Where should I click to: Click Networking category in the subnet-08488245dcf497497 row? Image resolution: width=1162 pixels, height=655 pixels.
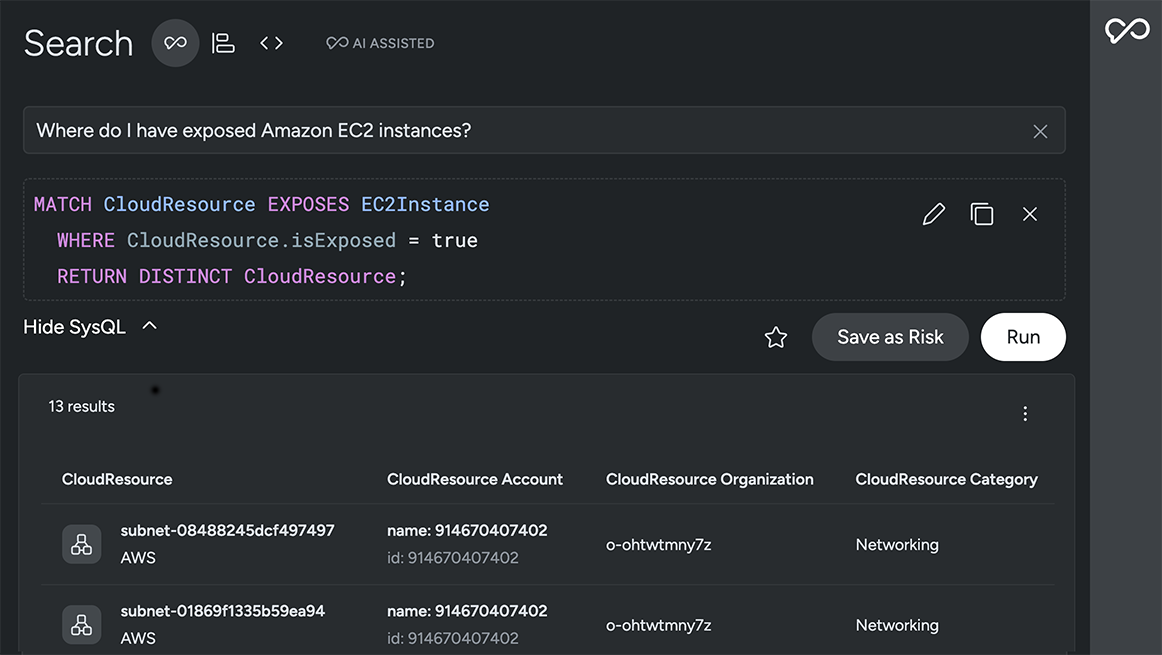point(897,545)
